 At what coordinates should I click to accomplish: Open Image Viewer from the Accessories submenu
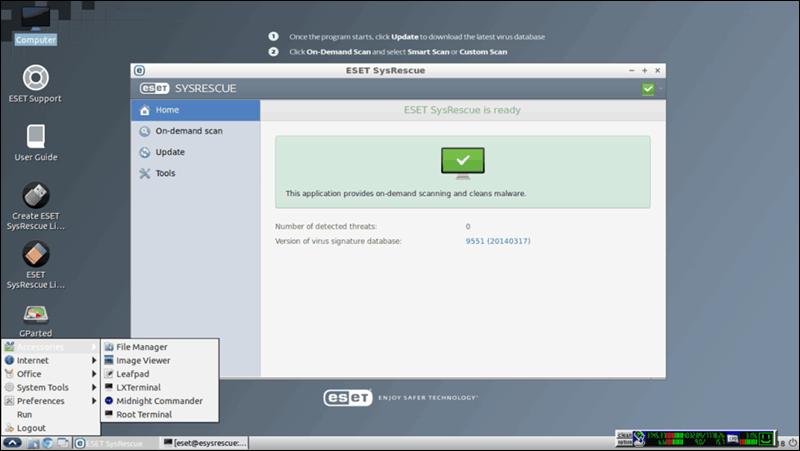[x=160, y=361]
